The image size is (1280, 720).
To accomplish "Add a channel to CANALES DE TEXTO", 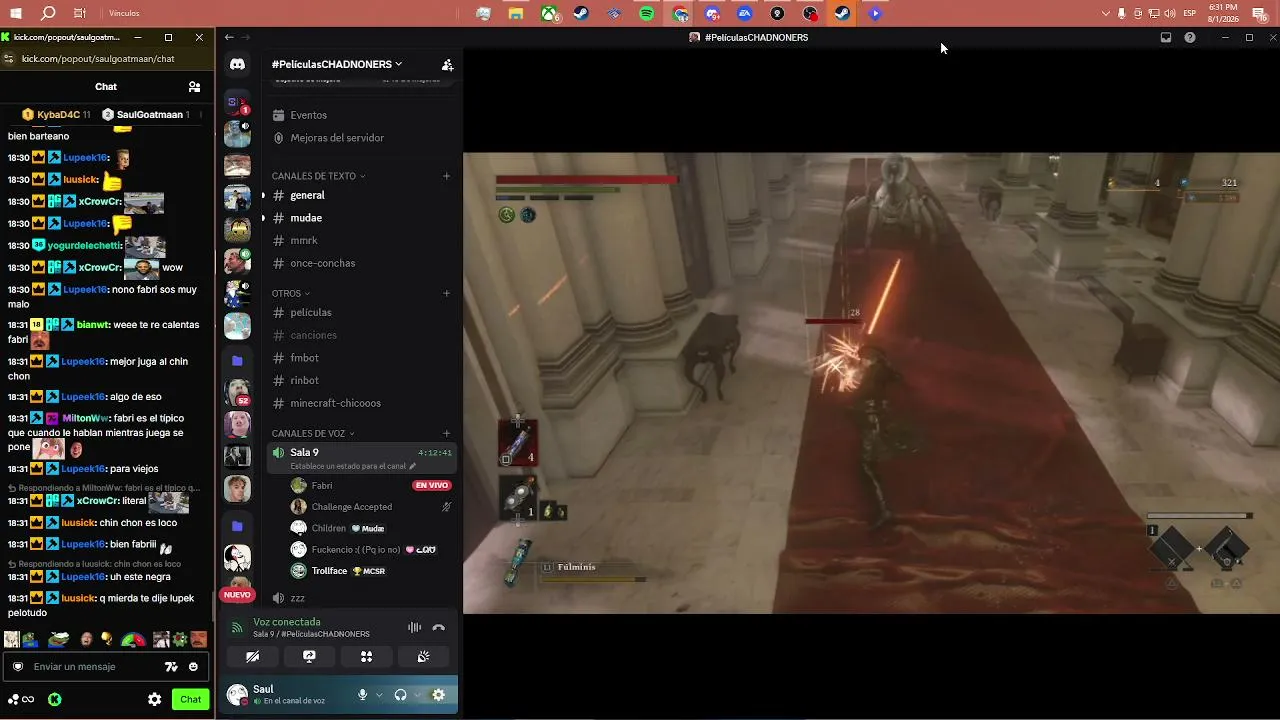I will (x=447, y=176).
